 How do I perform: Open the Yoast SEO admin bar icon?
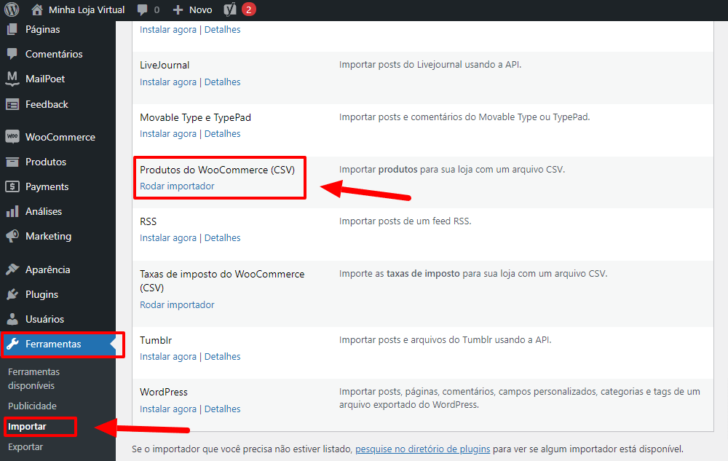tap(230, 9)
